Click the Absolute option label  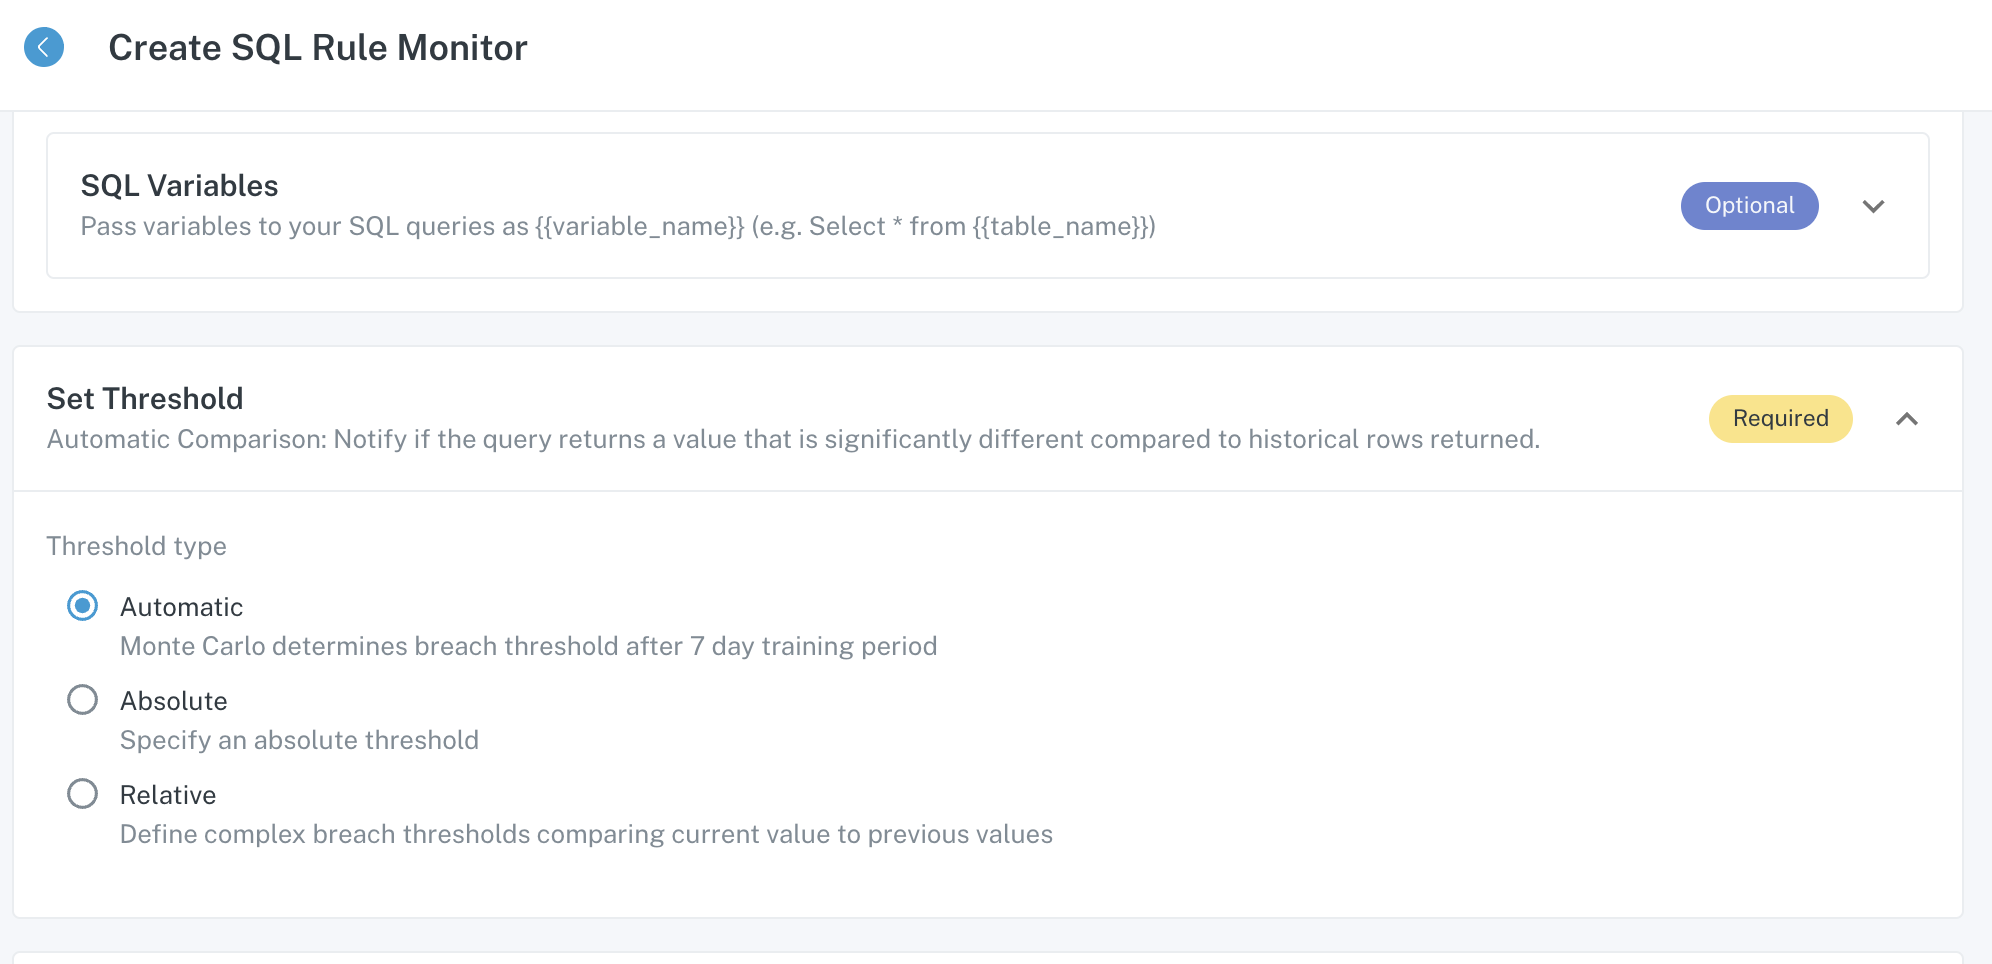[x=173, y=701]
